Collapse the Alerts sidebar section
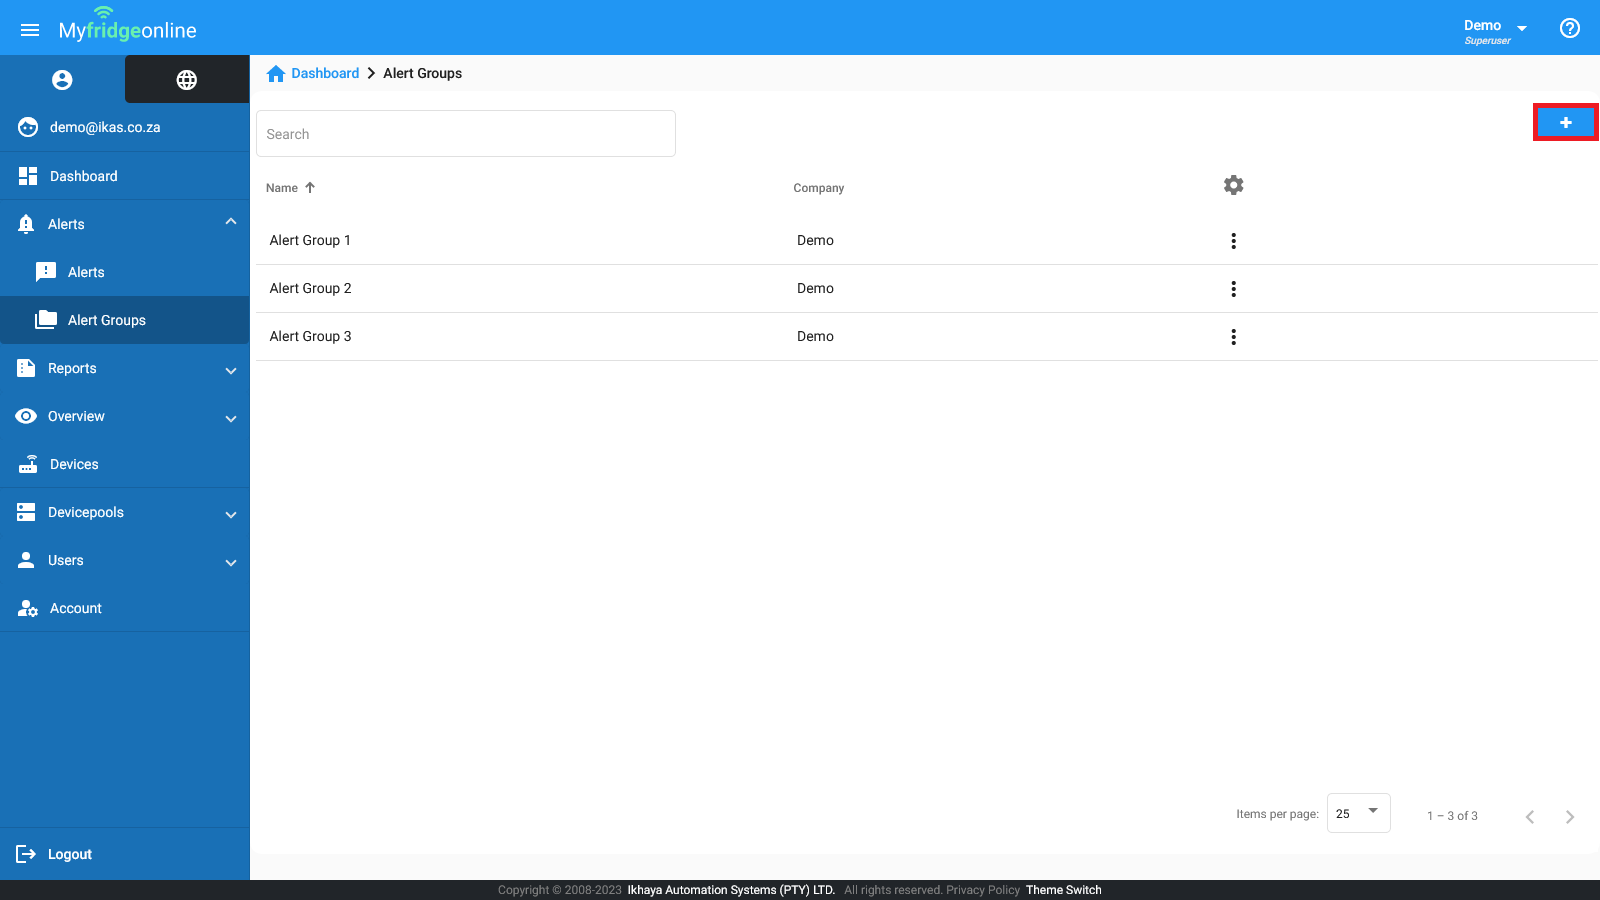This screenshot has height=900, width=1600. pyautogui.click(x=231, y=222)
